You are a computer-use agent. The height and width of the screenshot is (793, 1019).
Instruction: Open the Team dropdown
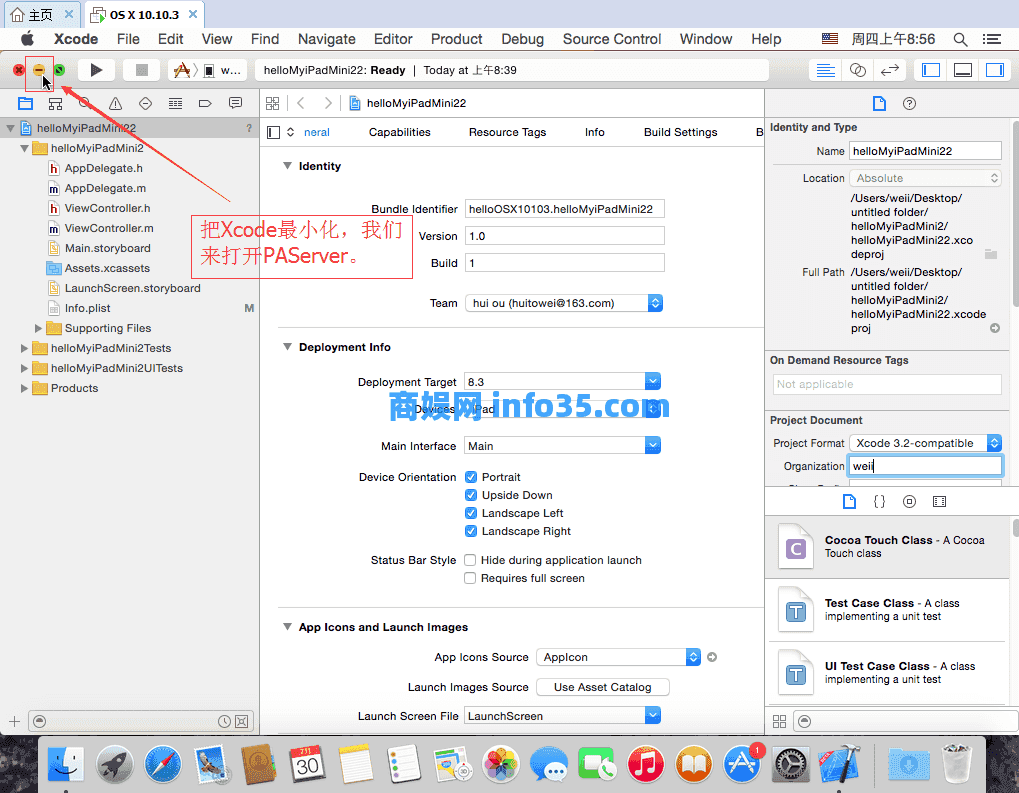coord(564,303)
